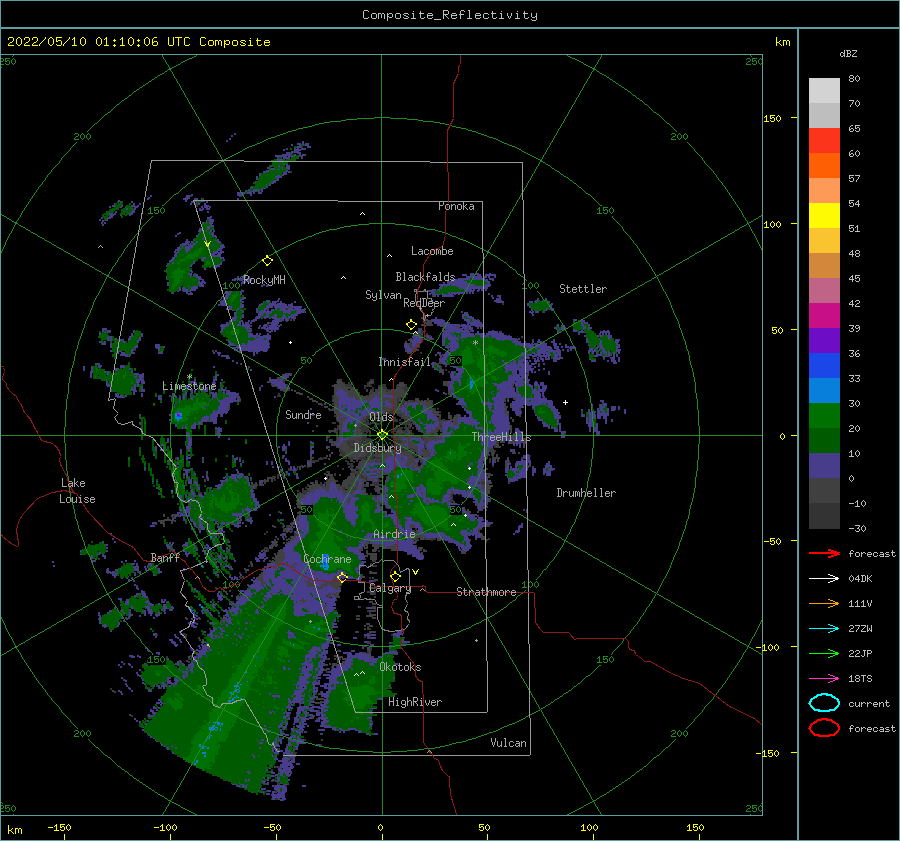This screenshot has height=841, width=900.
Task: Click the cyan current ellipse icon
Action: click(x=824, y=703)
